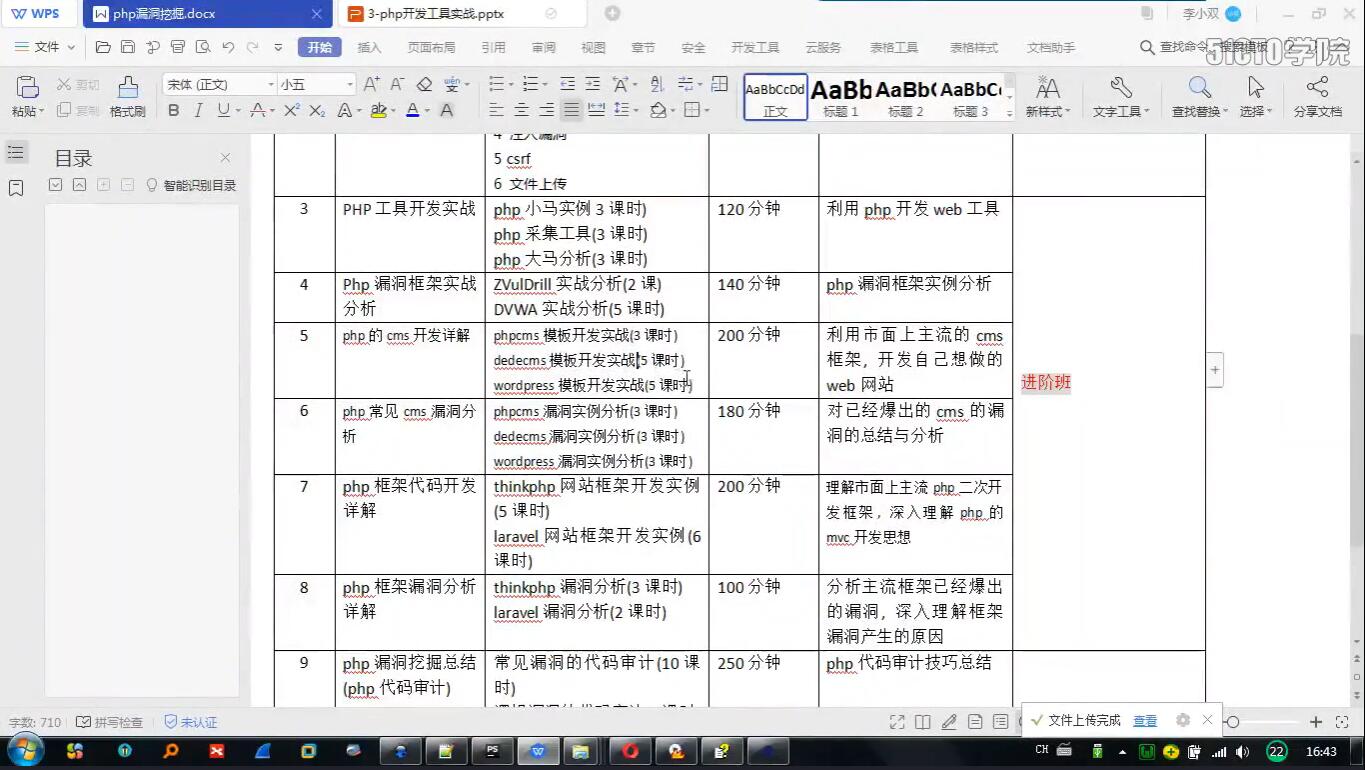Toggle Subscript X₂ formatting

317,110
